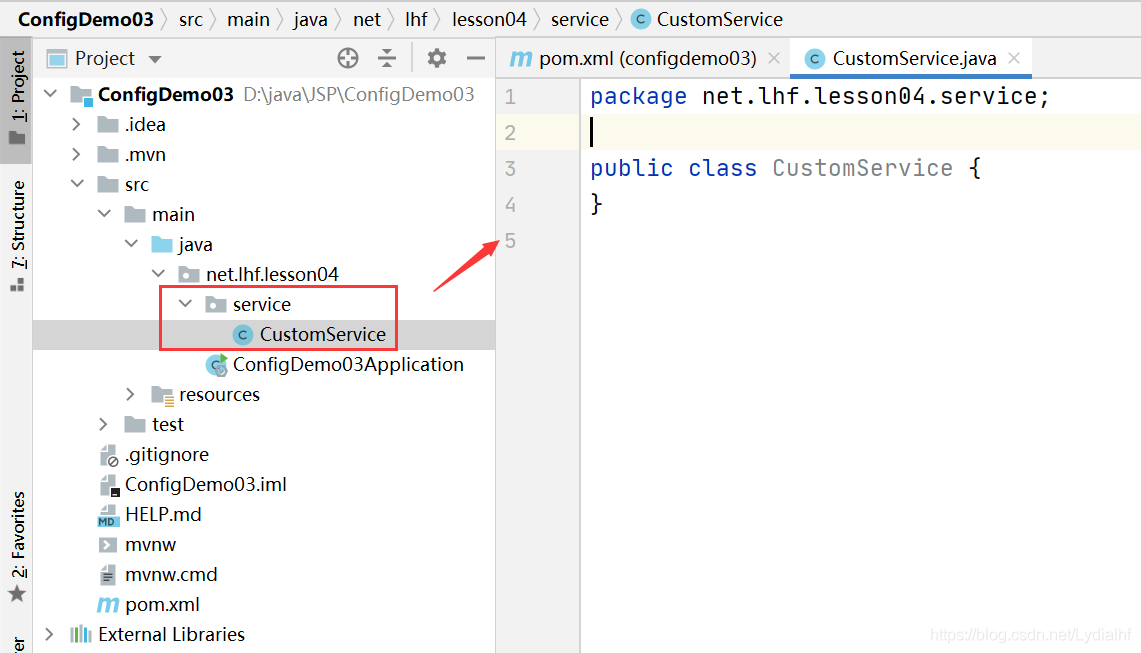Click the test folder icon

(135, 424)
